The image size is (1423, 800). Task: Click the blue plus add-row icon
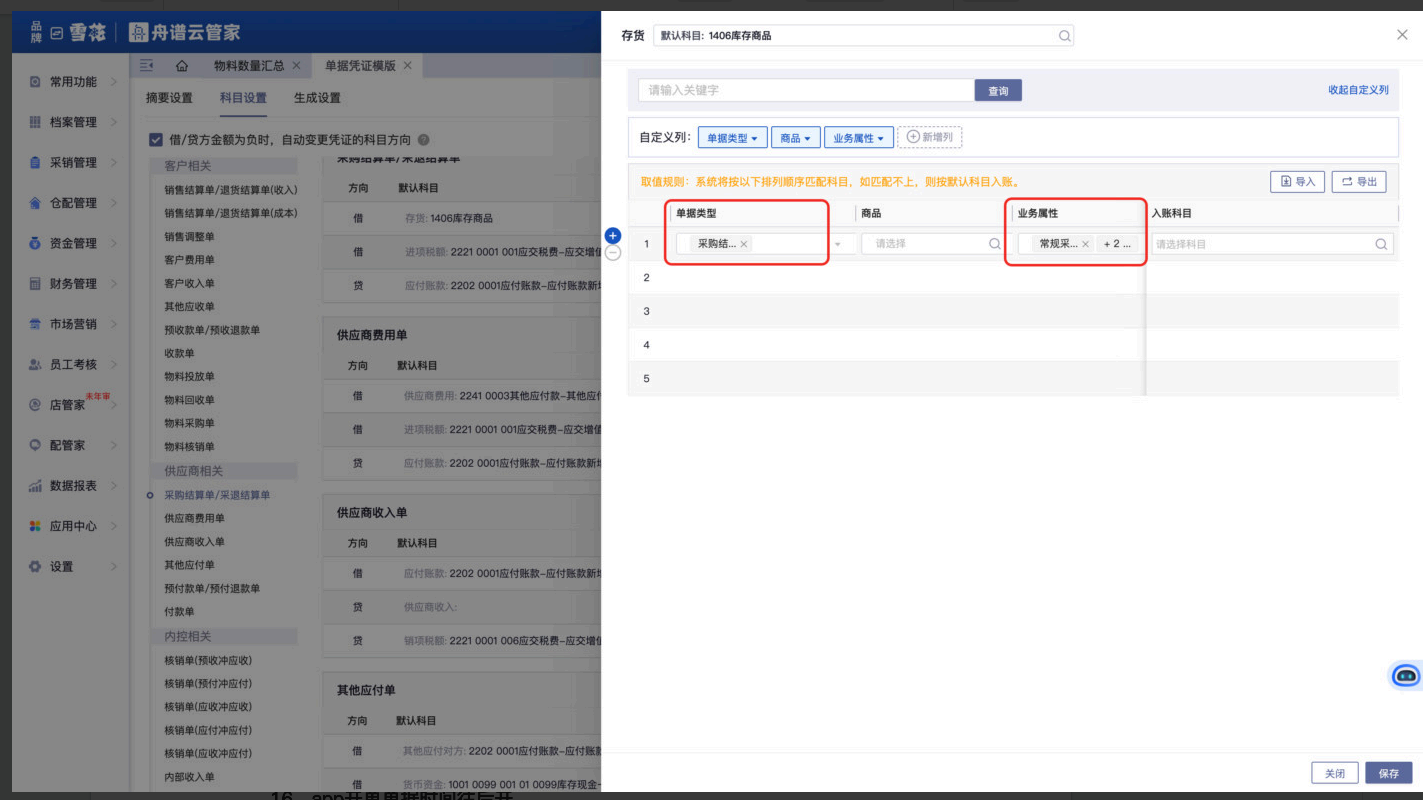pos(613,236)
